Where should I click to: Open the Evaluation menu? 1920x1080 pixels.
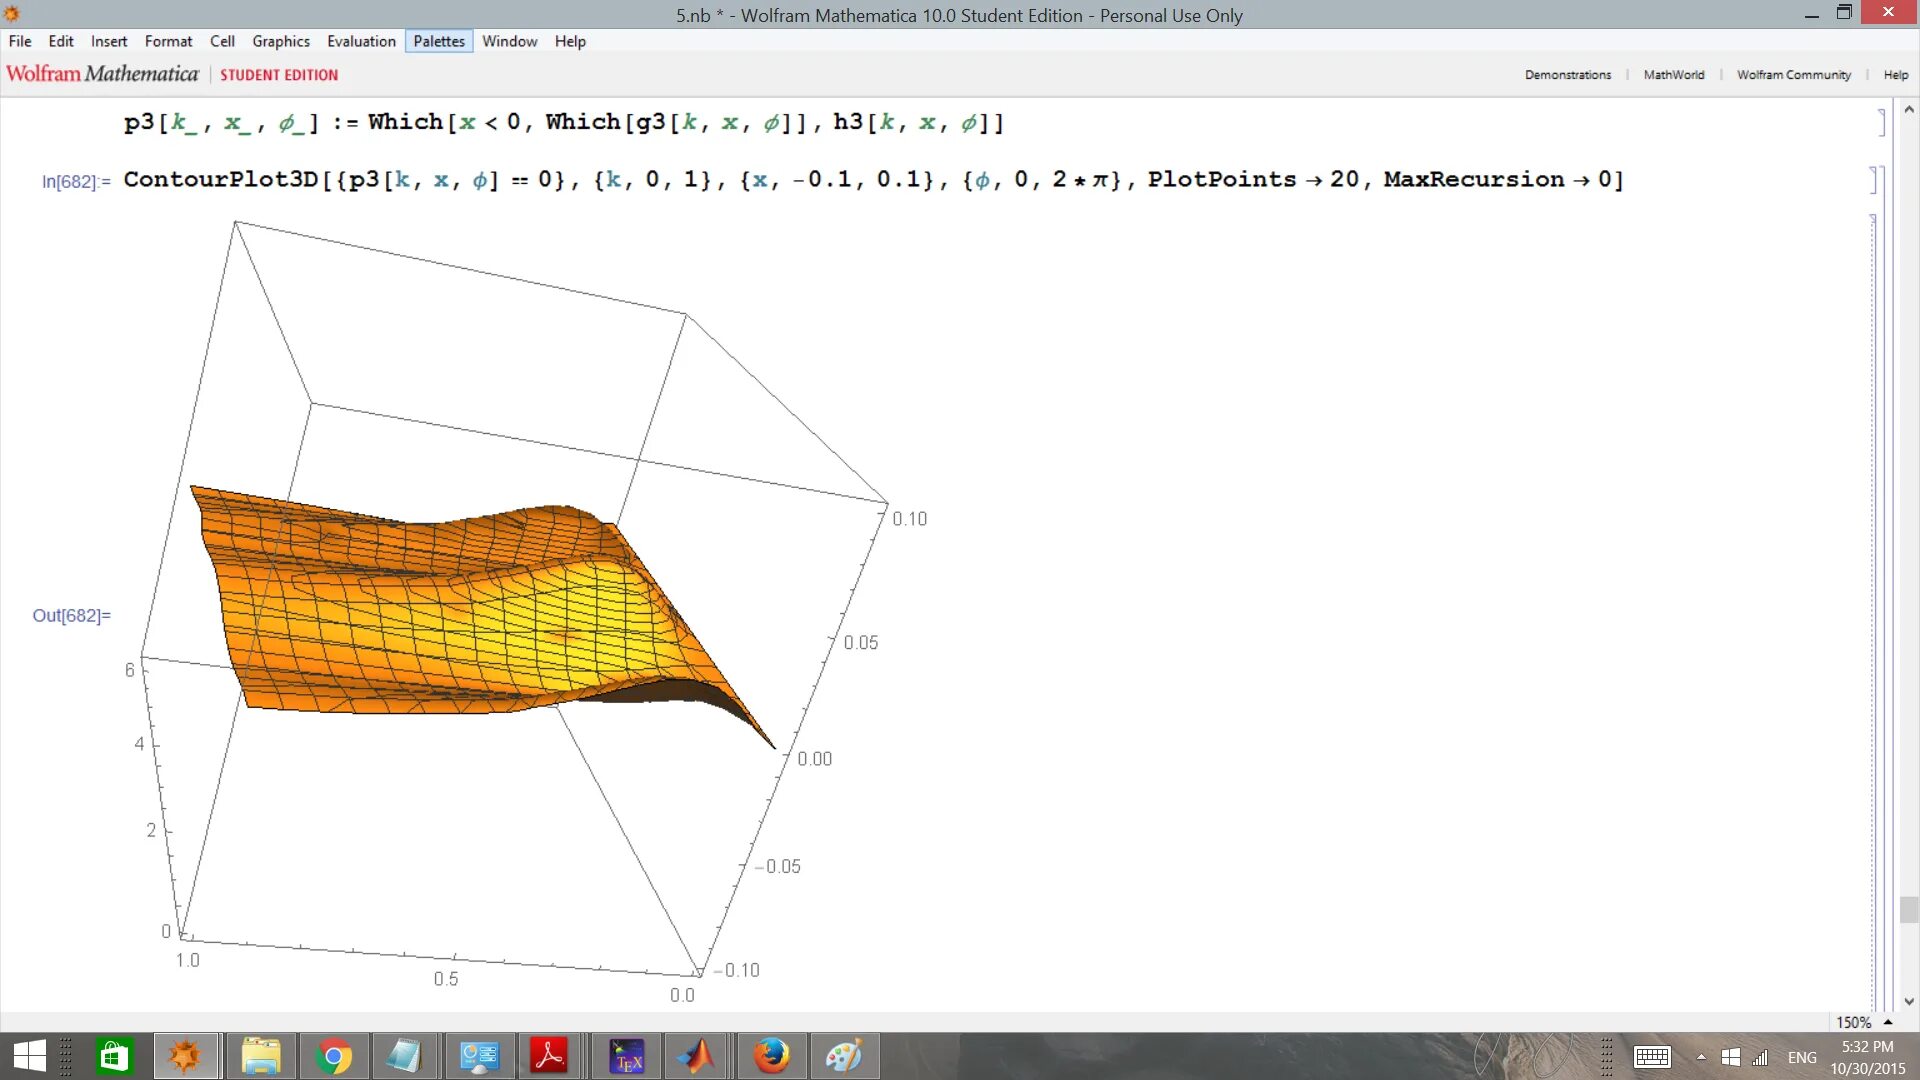(361, 41)
